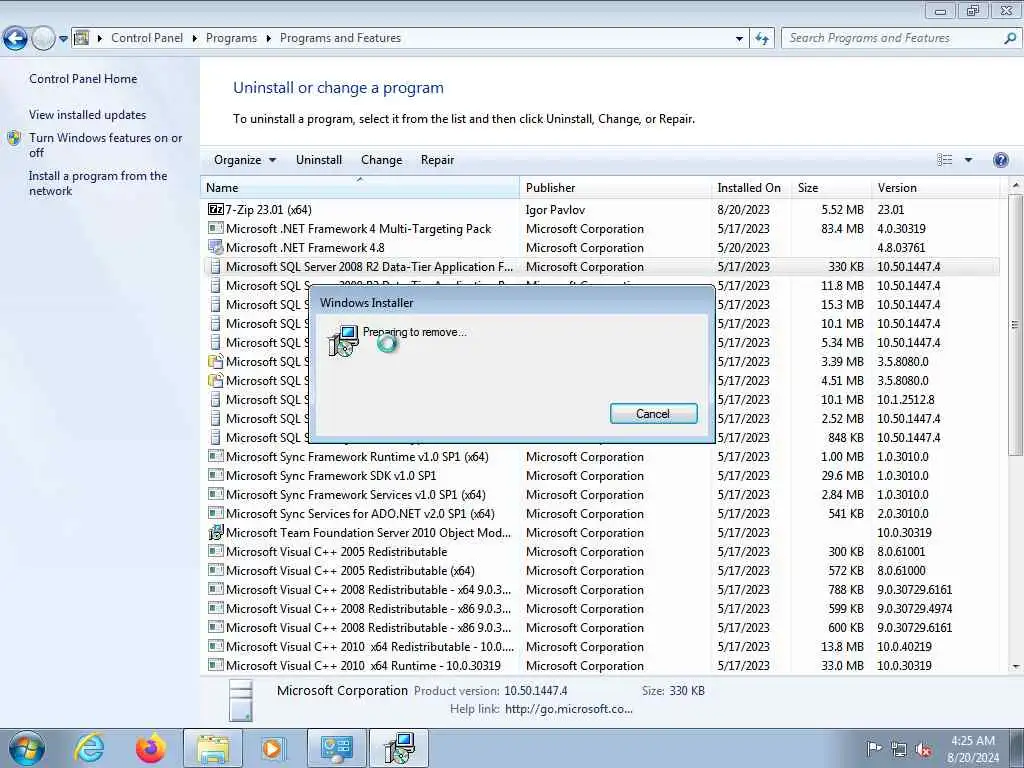Image resolution: width=1024 pixels, height=768 pixels.
Task: Select Control Panel in breadcrumb path
Action: tap(147, 38)
